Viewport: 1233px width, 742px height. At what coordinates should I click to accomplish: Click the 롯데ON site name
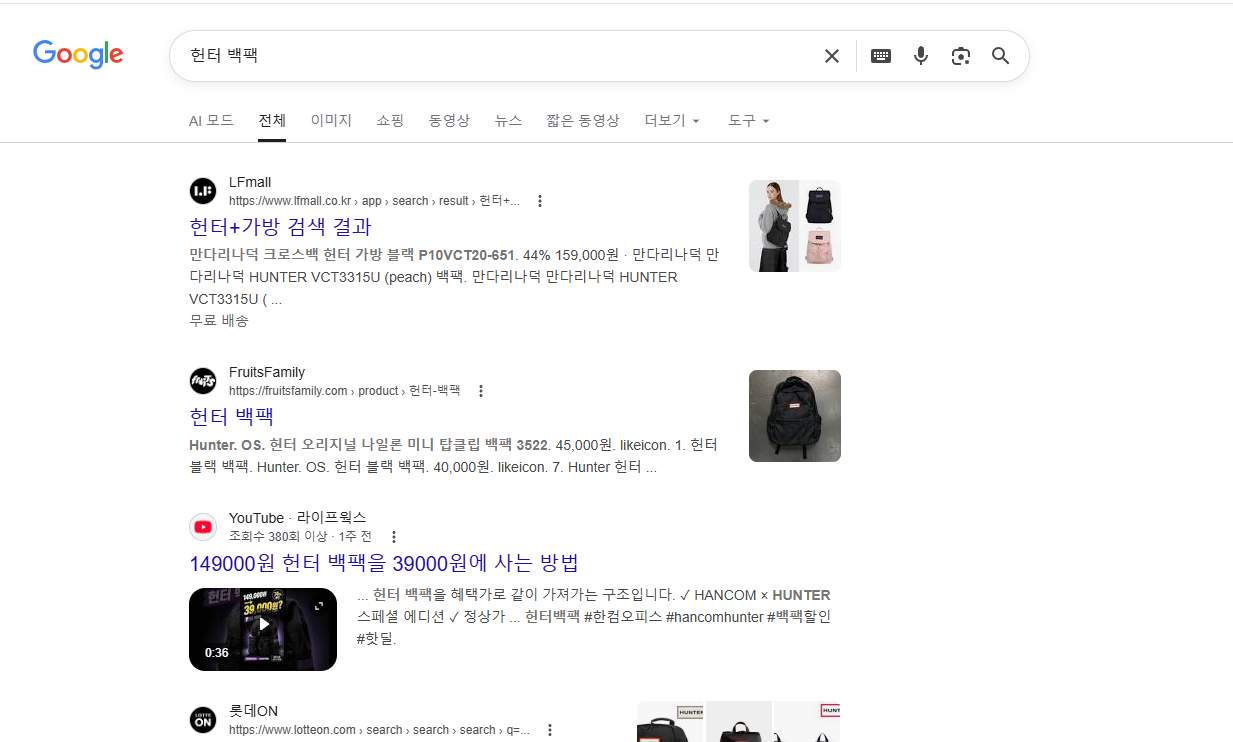[x=253, y=711]
